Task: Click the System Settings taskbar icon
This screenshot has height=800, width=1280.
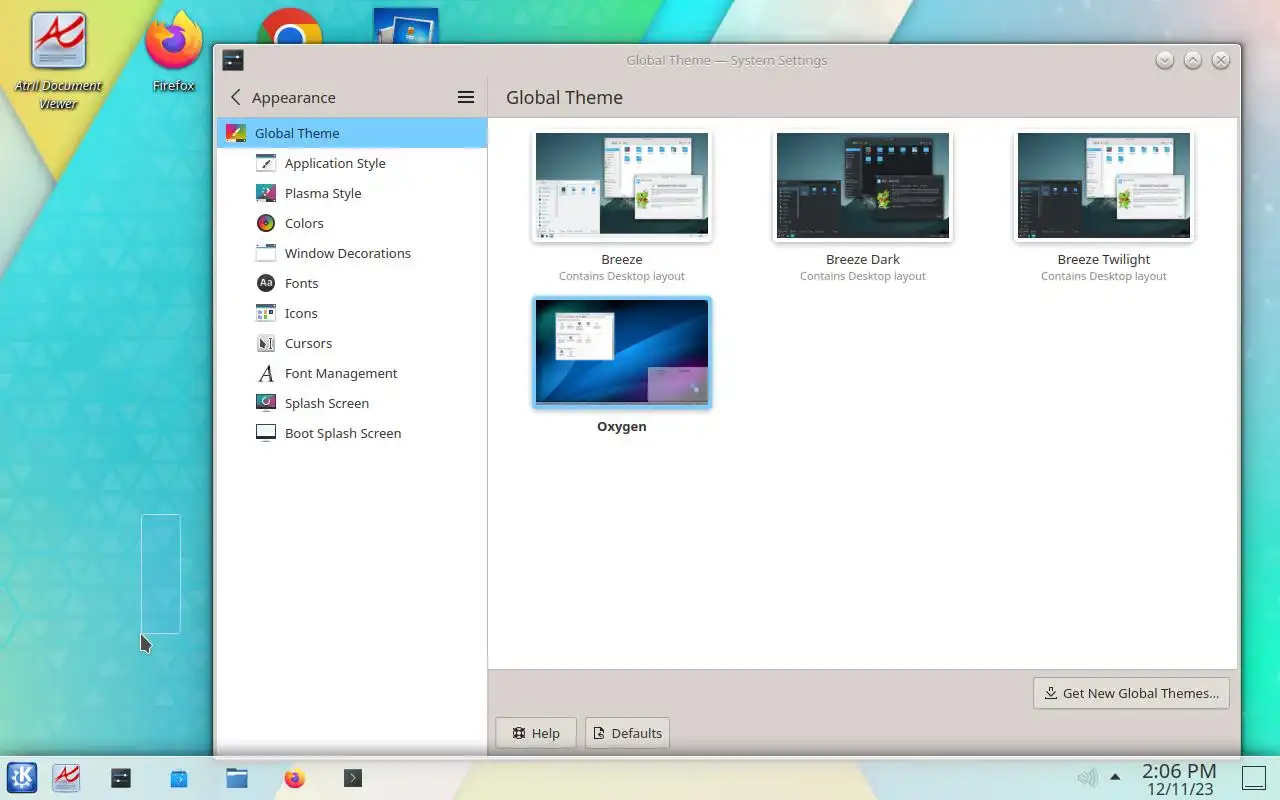Action: [121, 777]
